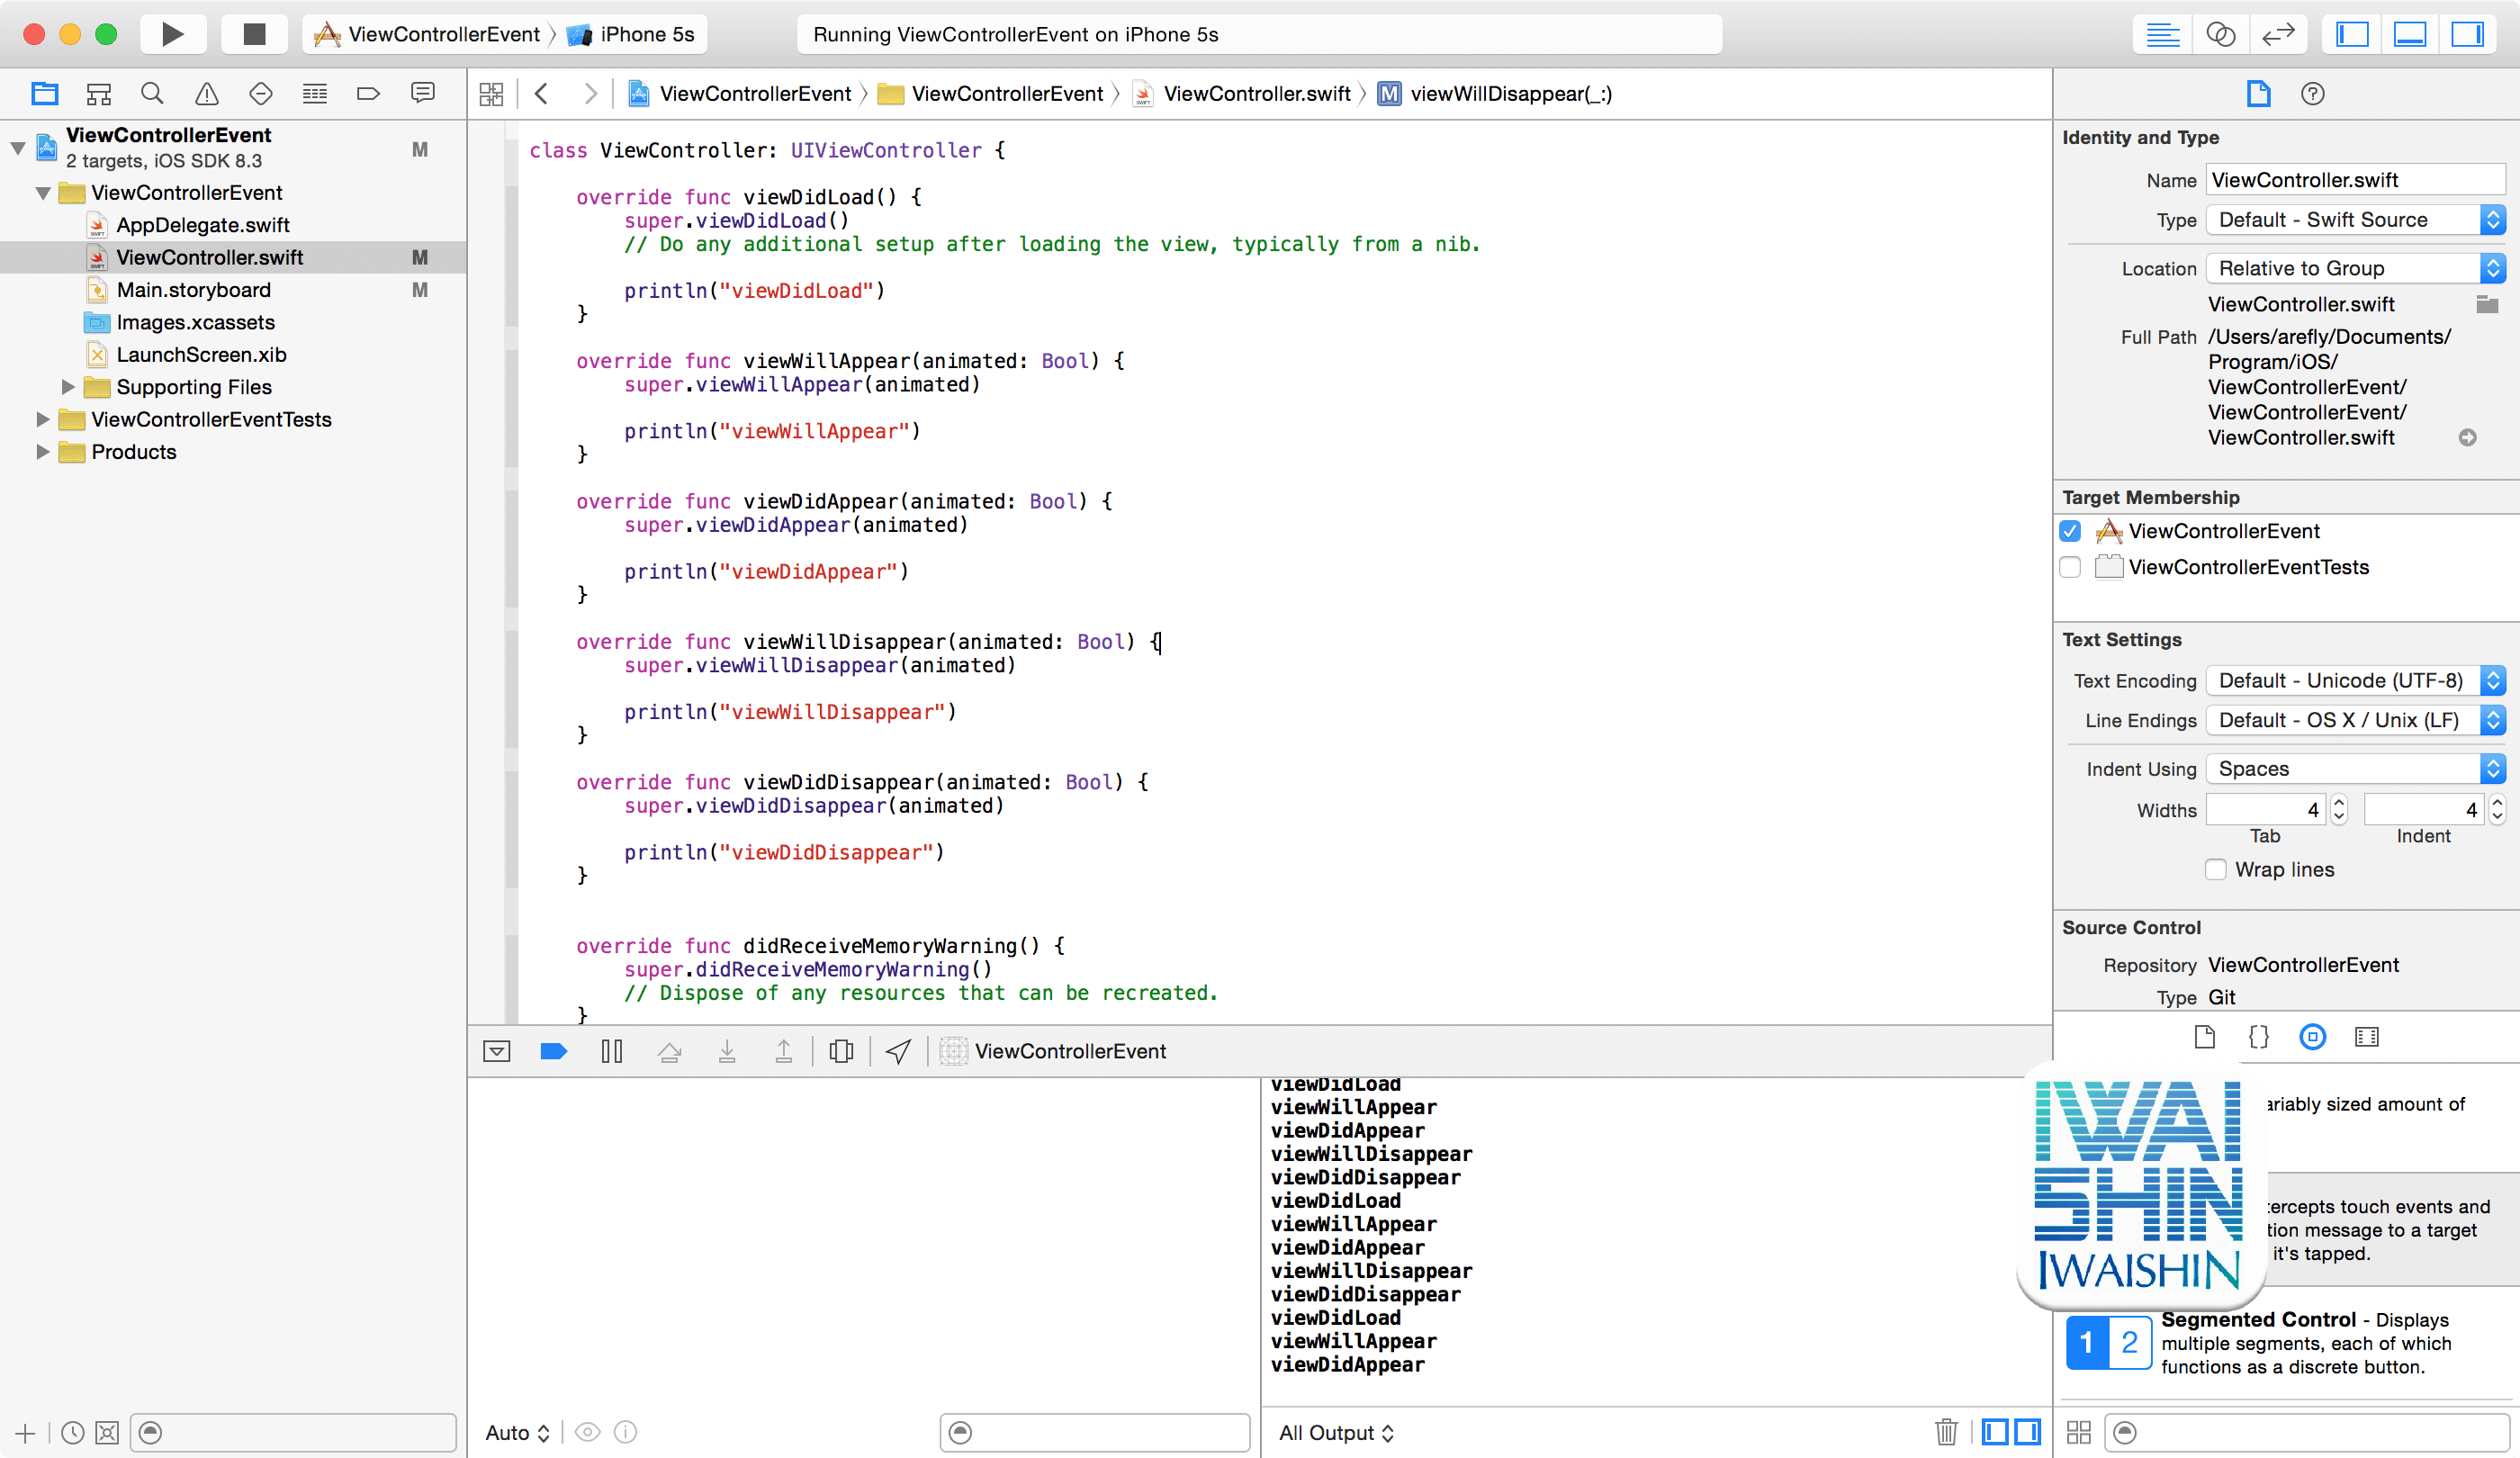This screenshot has height=1458, width=2520.
Task: Show the Standard editor
Action: pos(2162,34)
